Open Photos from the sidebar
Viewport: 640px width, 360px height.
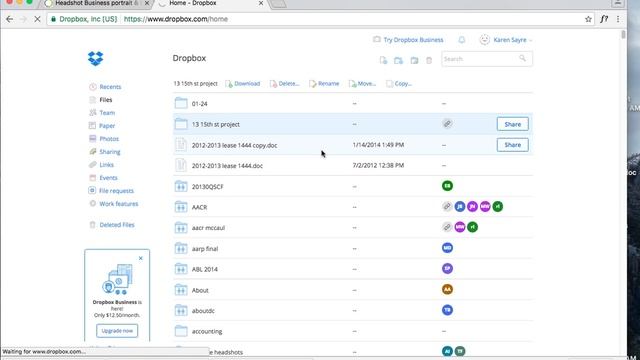click(109, 139)
